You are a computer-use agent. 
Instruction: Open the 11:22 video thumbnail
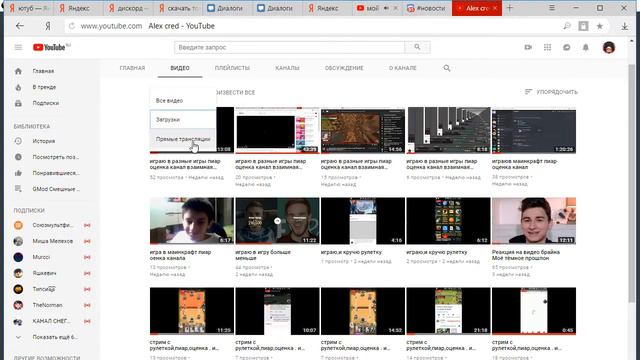click(277, 221)
